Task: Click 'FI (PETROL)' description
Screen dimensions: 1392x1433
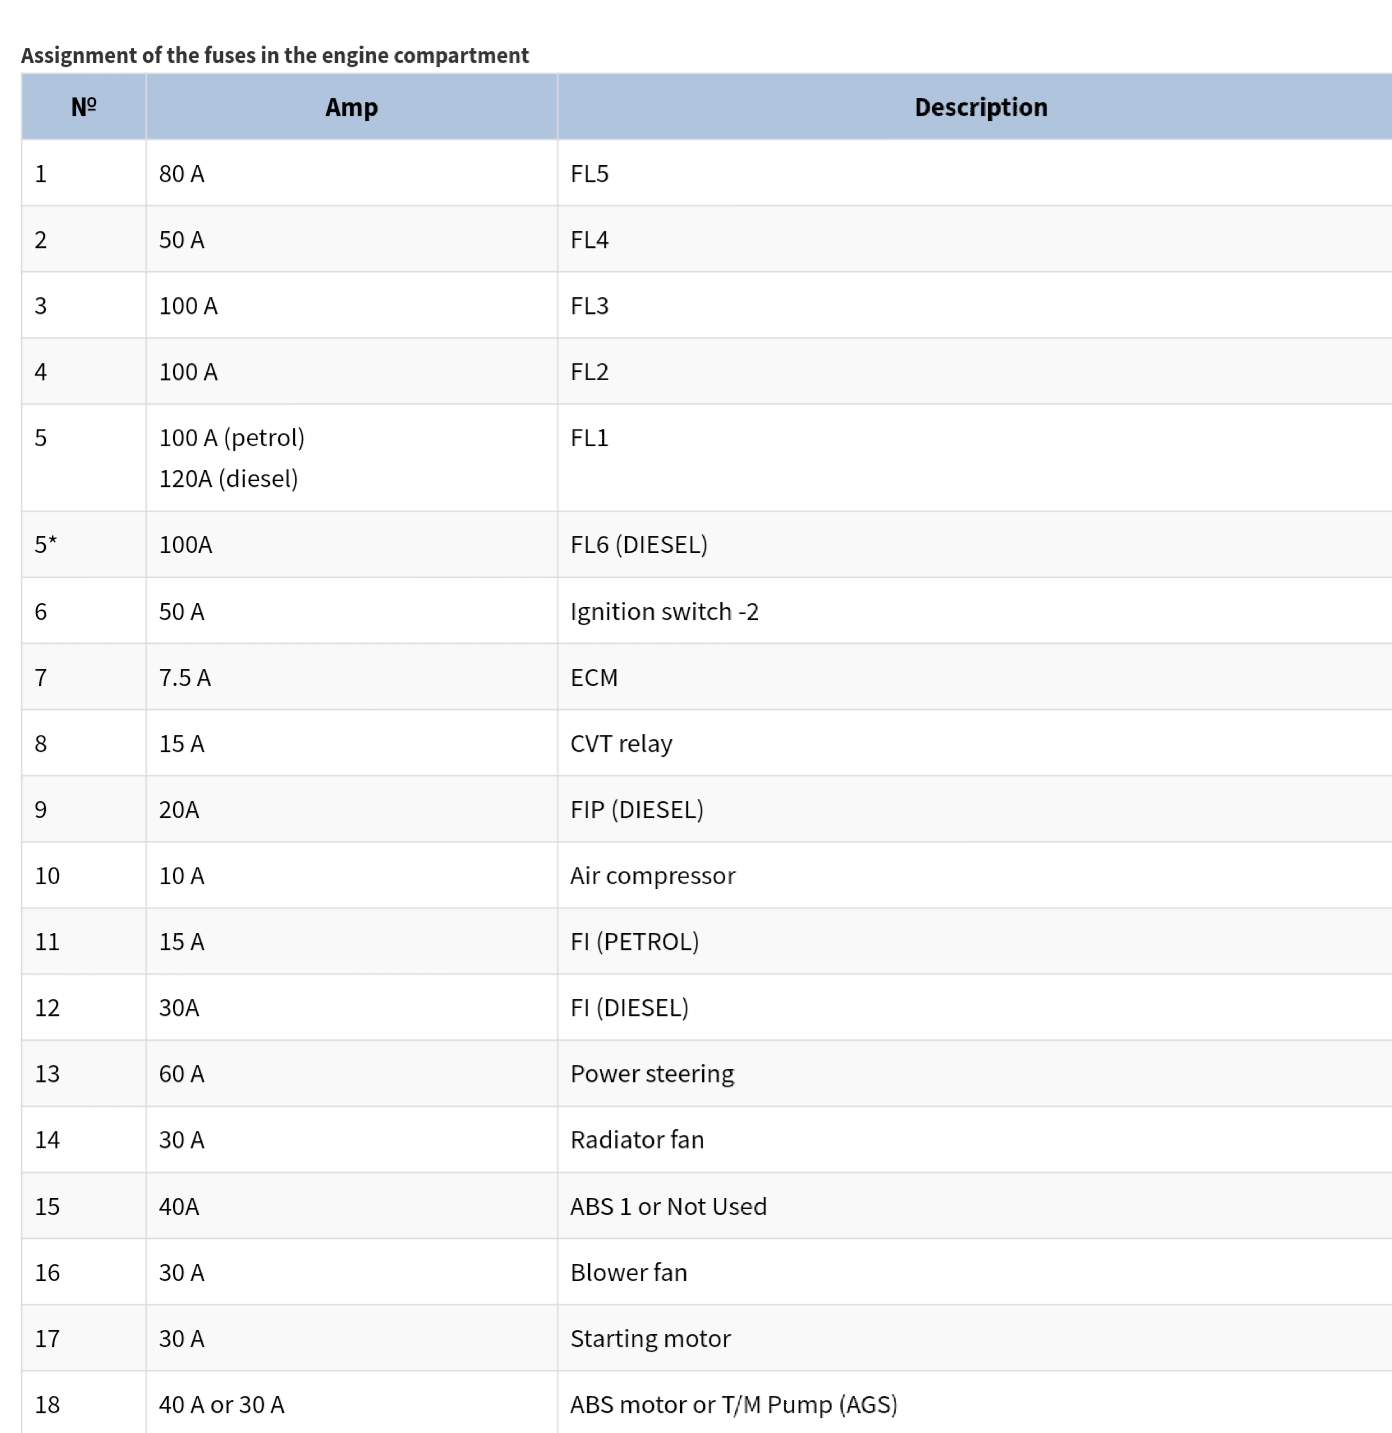Action: tap(975, 941)
